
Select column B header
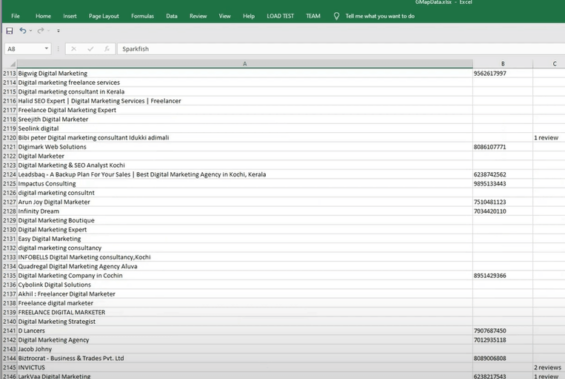[503, 64]
